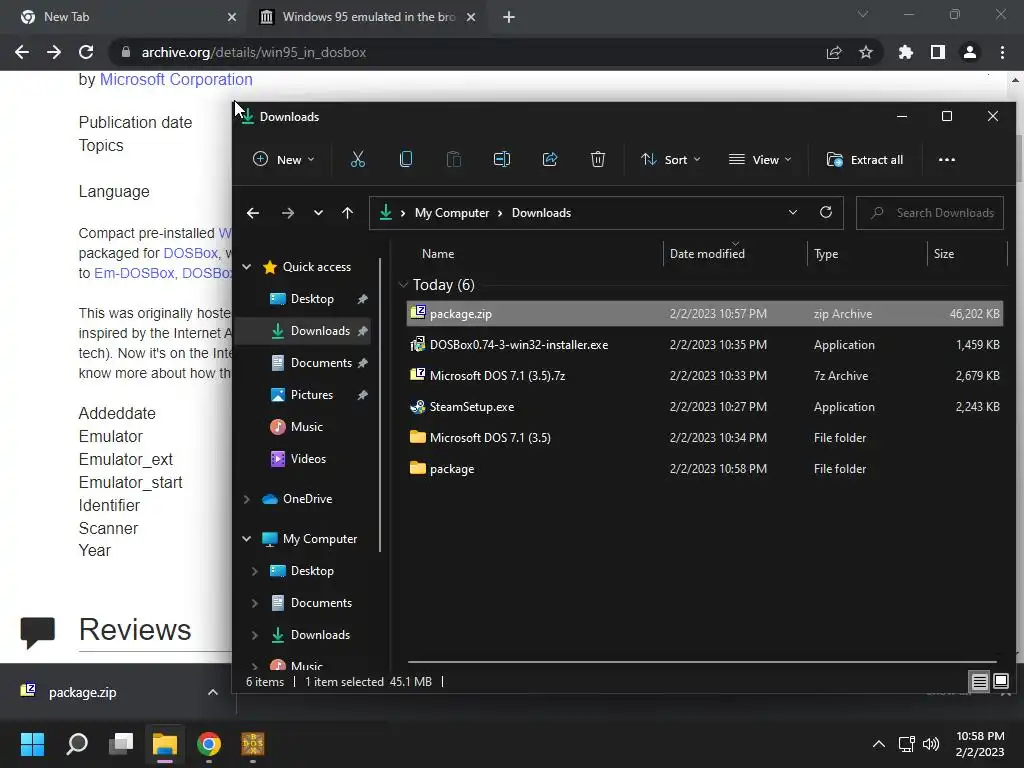Click the Share icon in Explorer toolbar
Viewport: 1024px width, 768px height.
pos(550,159)
